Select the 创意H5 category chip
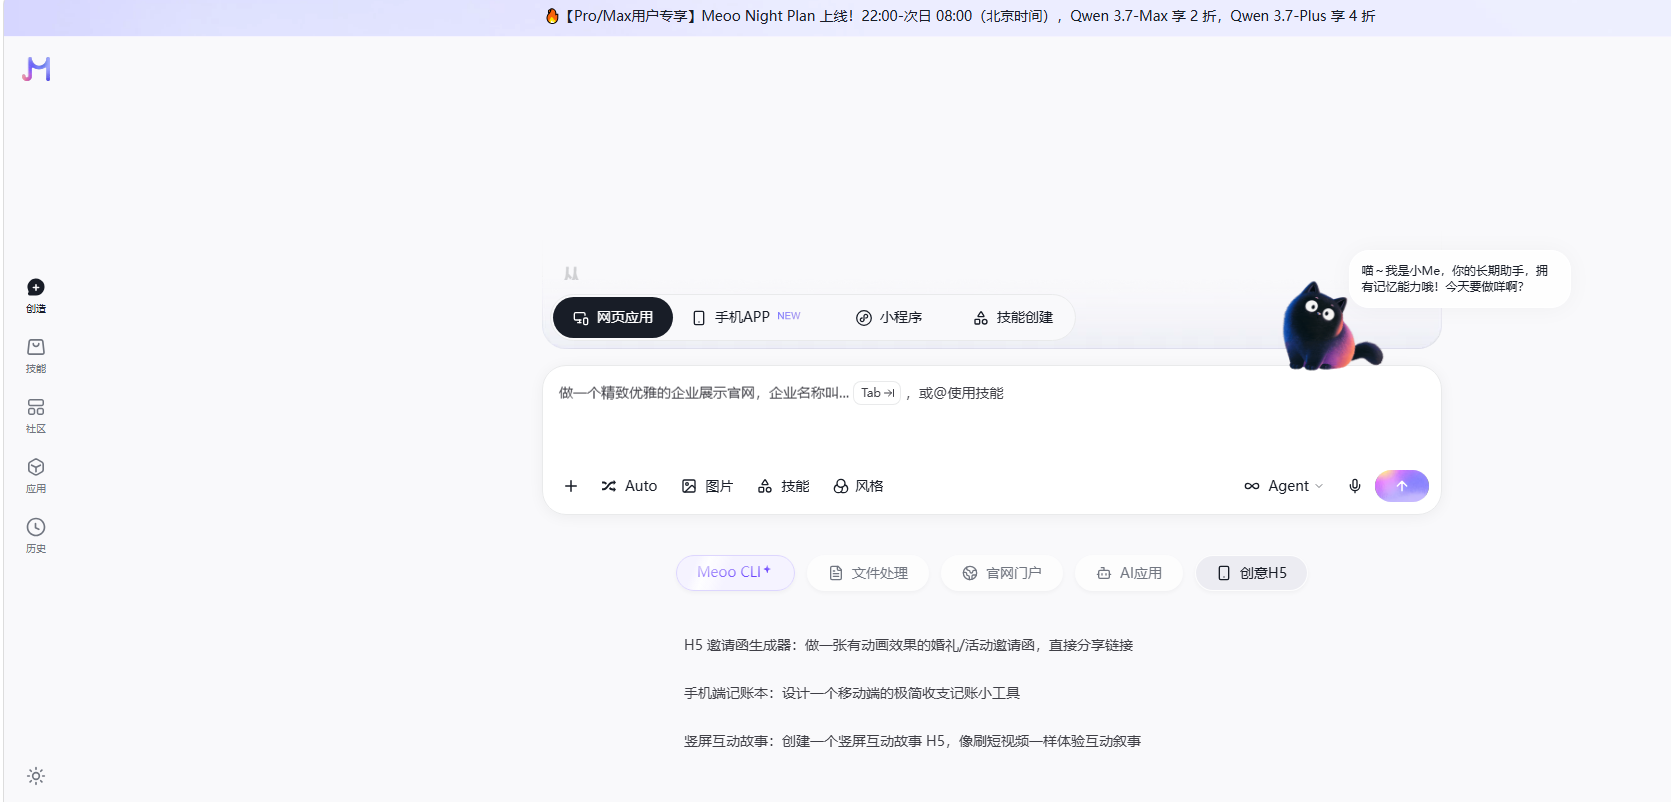 1252,573
